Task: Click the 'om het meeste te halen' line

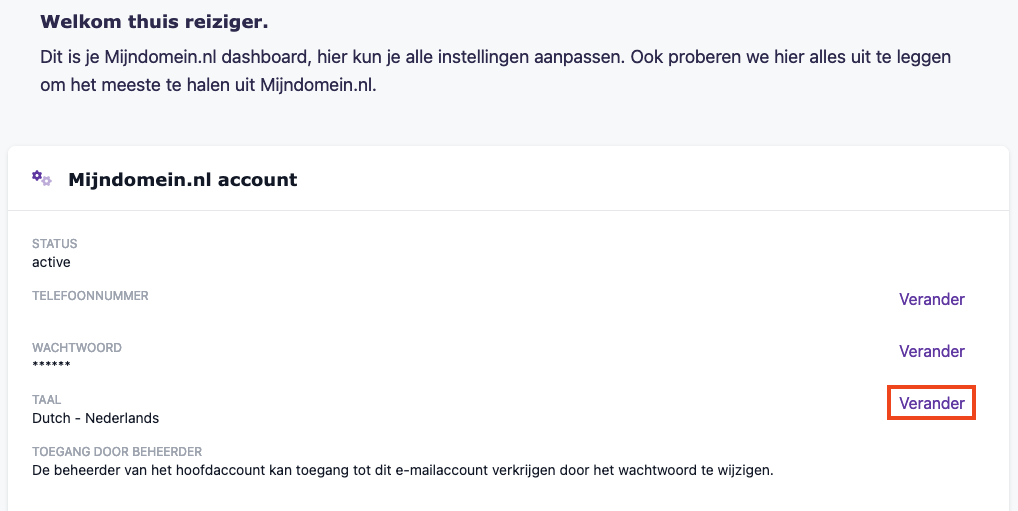Action: point(208,85)
